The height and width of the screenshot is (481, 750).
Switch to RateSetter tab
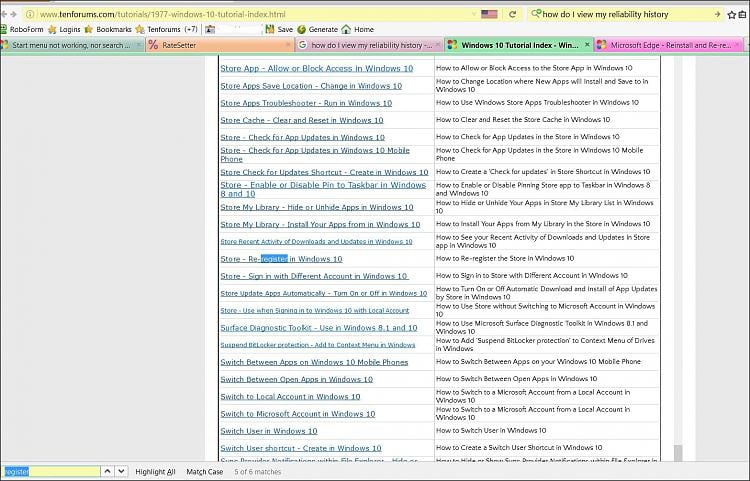click(218, 45)
